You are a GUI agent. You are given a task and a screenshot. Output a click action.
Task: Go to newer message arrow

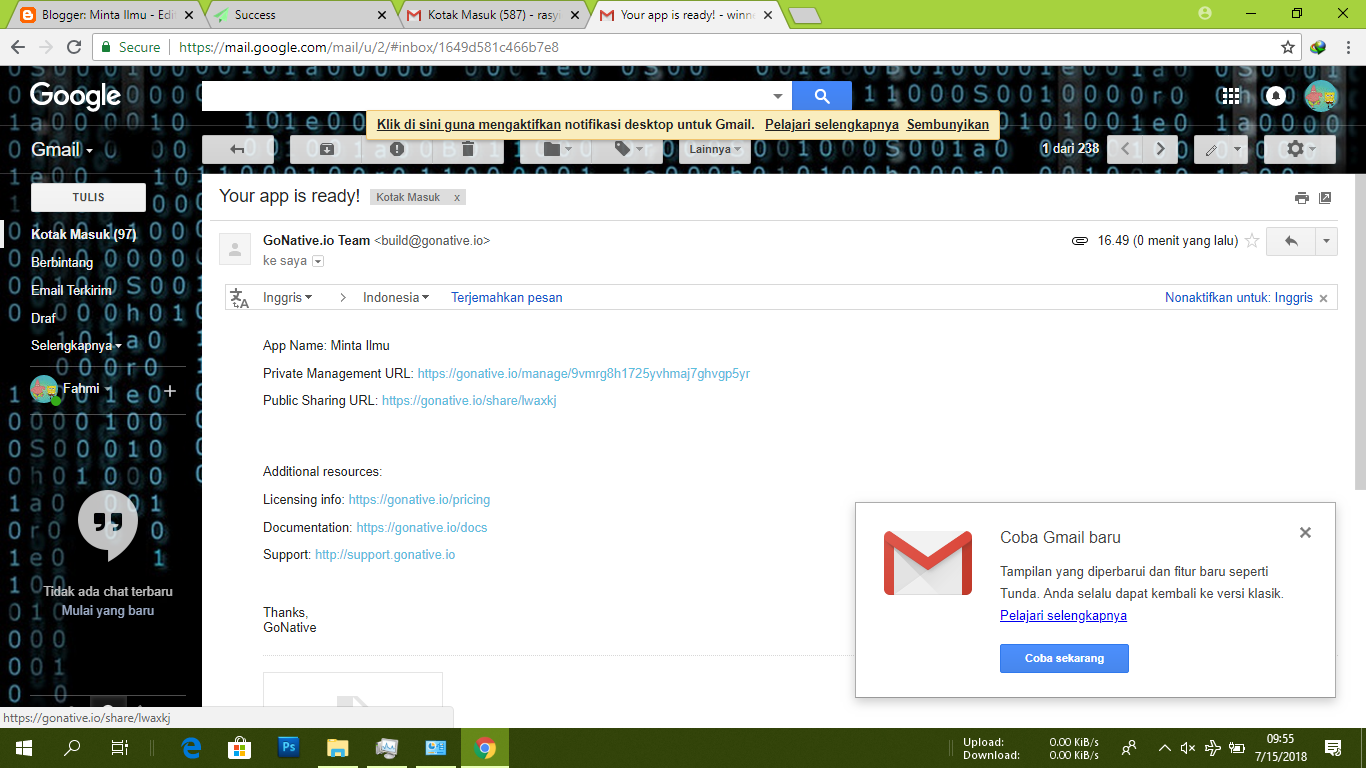[x=1125, y=149]
